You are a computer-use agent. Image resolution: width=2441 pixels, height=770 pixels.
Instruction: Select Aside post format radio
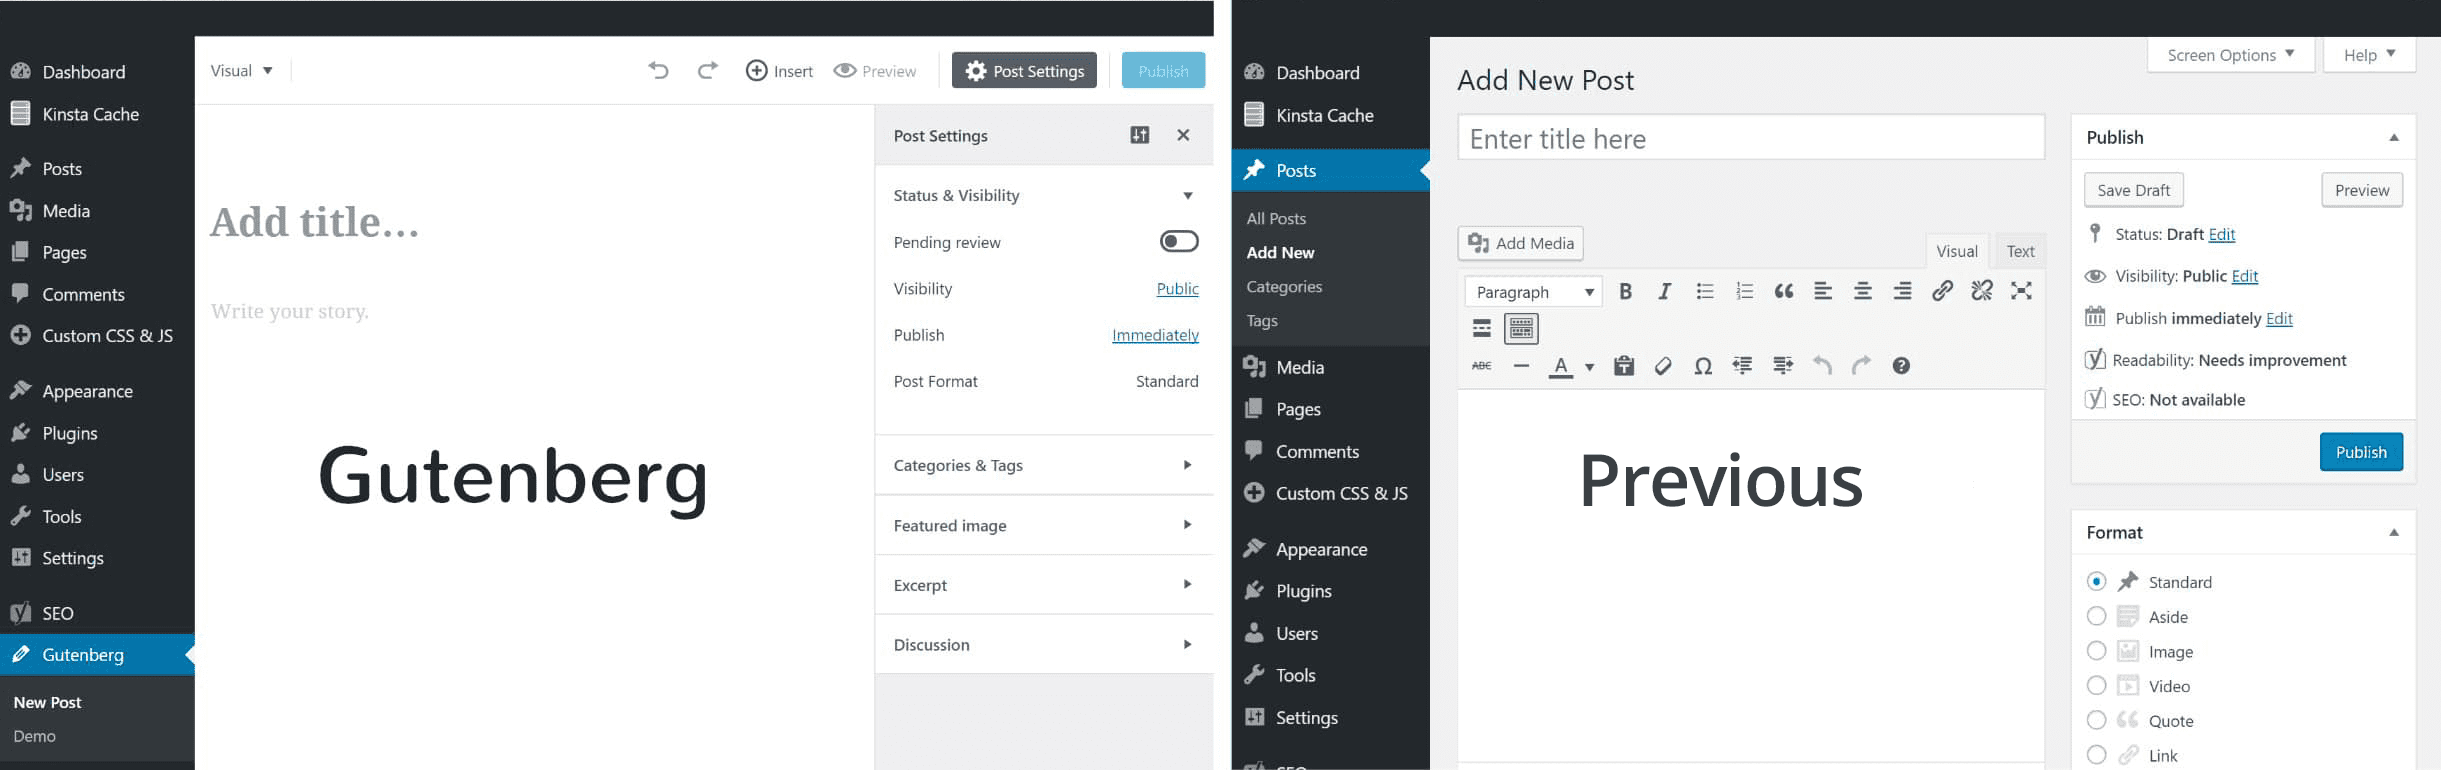(x=2097, y=616)
